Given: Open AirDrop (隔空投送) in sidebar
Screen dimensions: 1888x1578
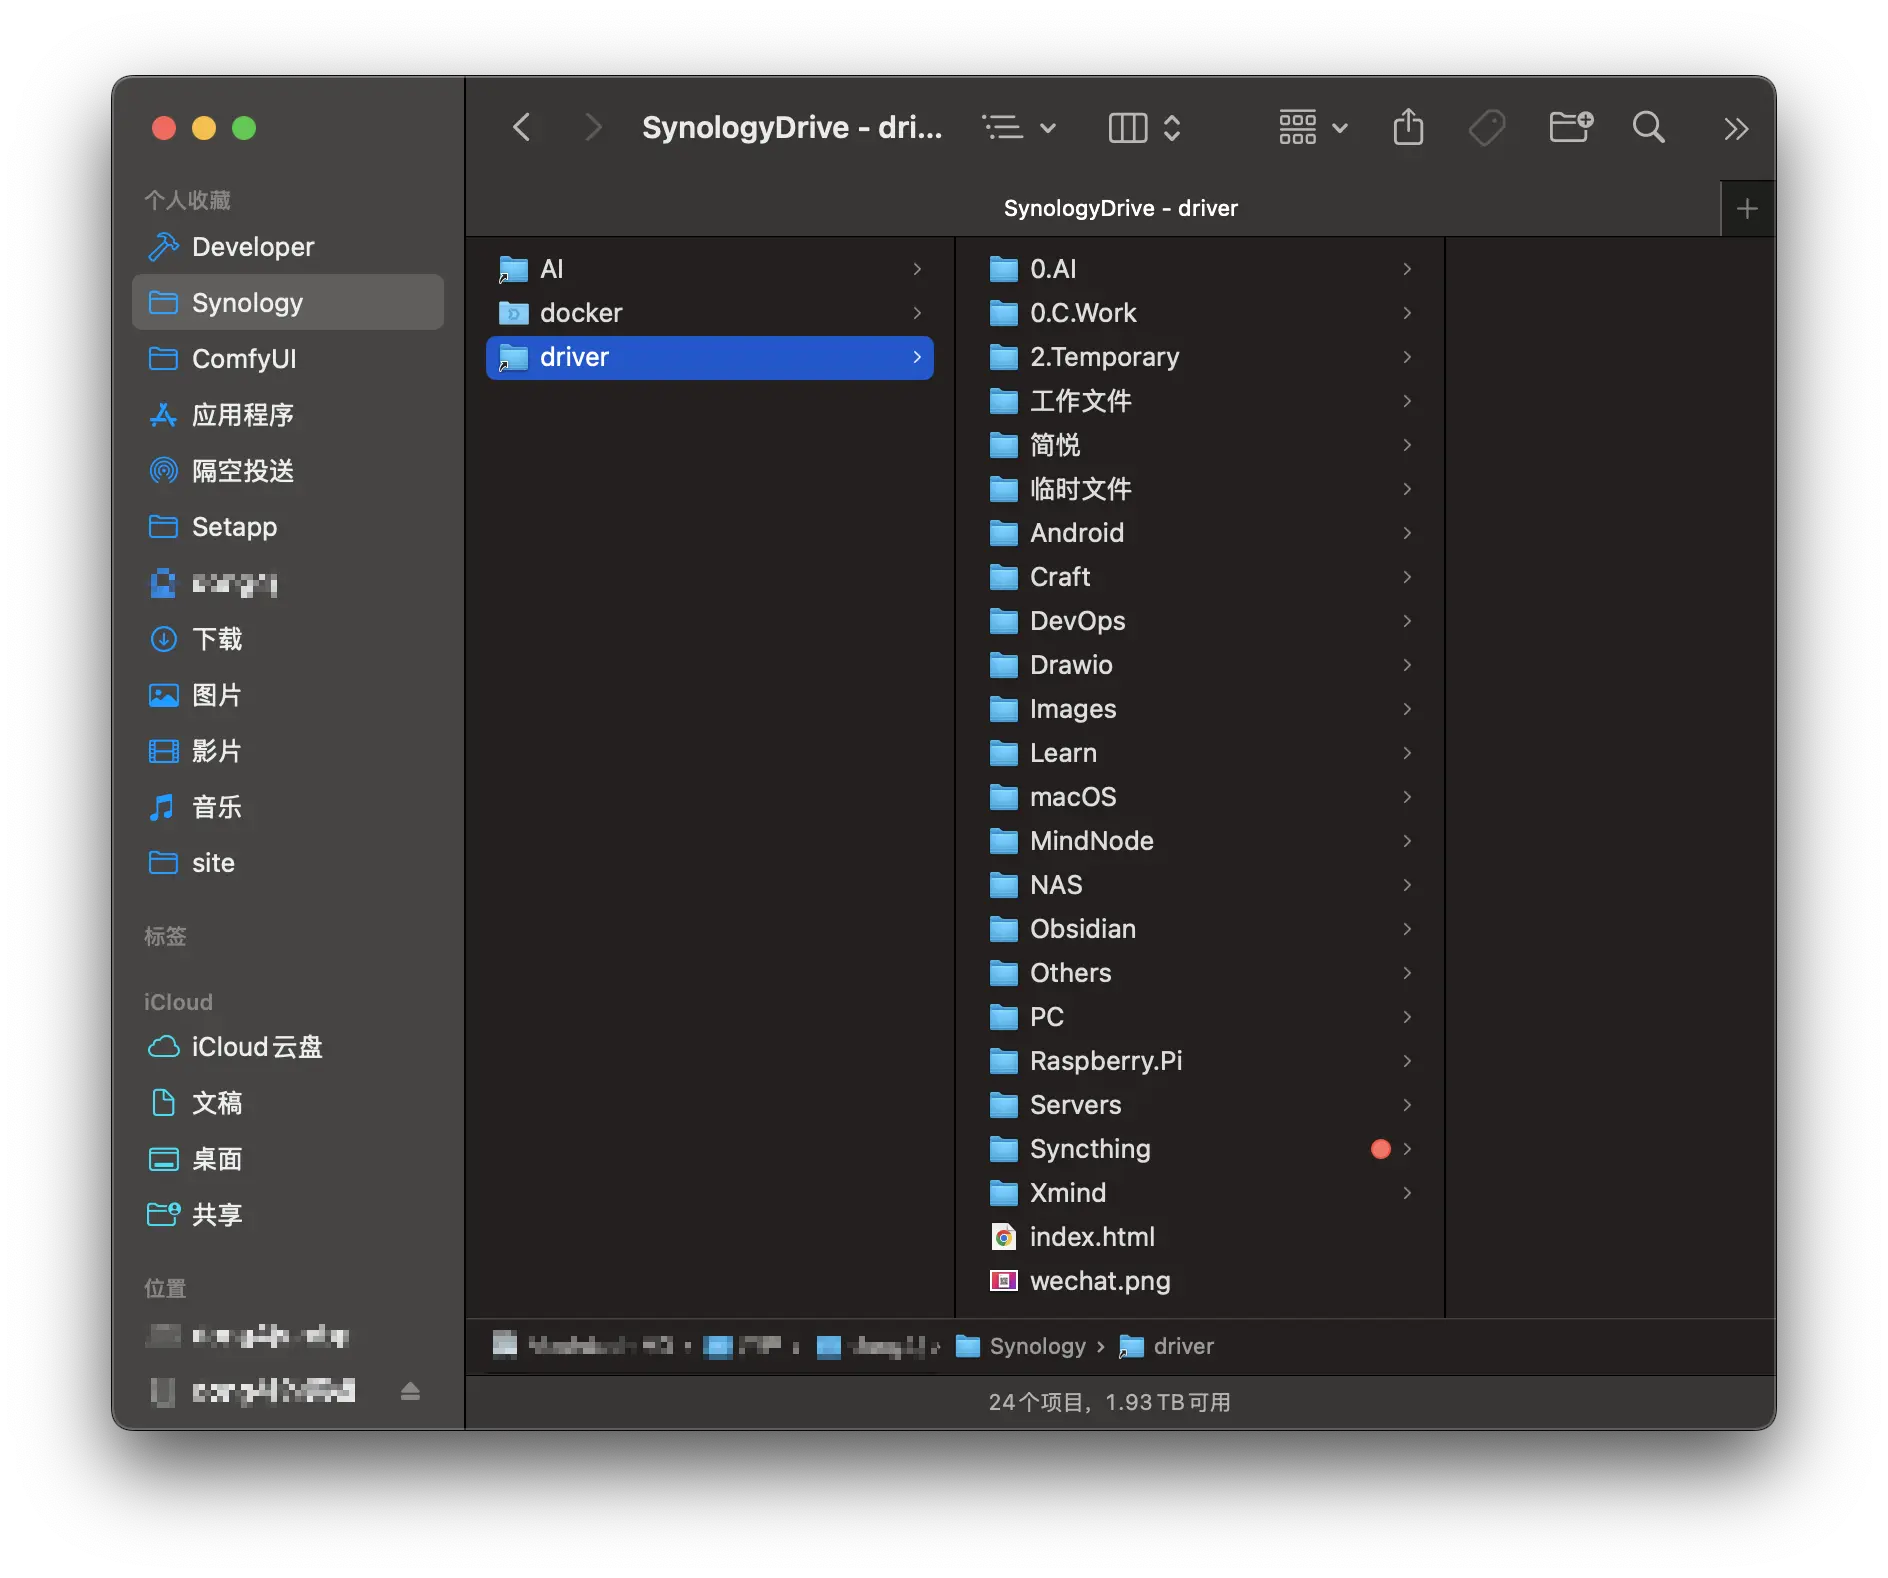Looking at the screenshot, I should (242, 471).
